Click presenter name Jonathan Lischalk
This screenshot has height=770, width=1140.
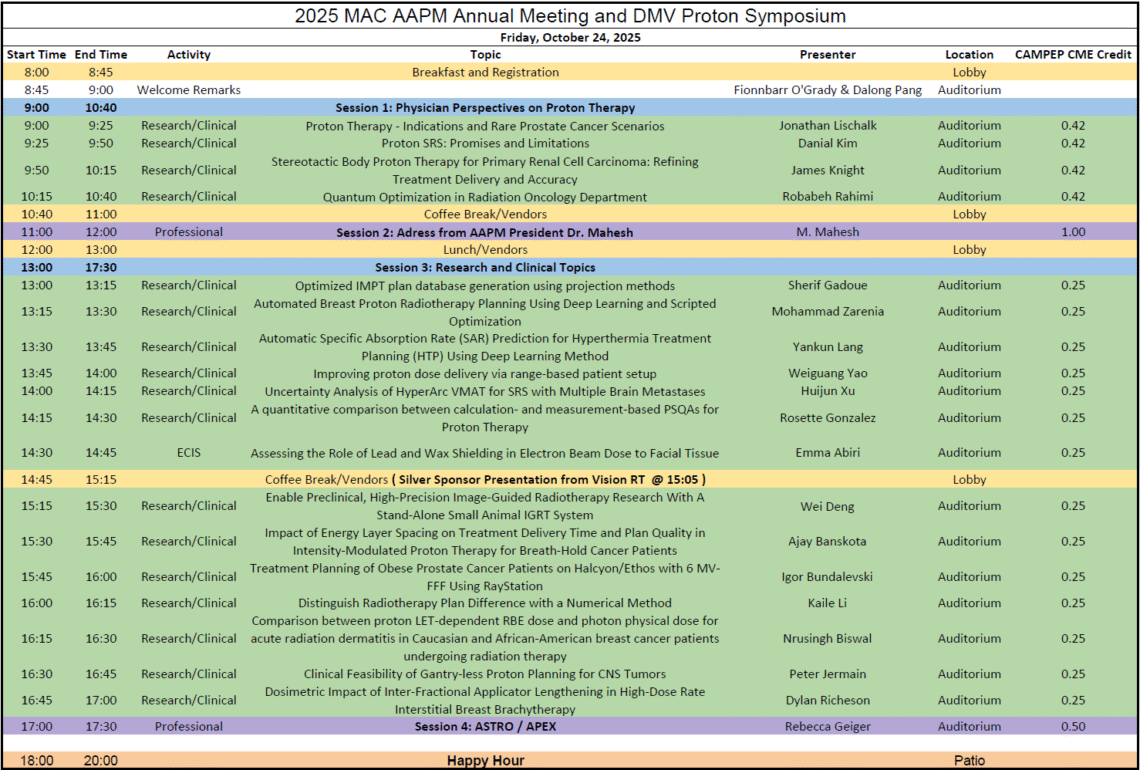[827, 125]
